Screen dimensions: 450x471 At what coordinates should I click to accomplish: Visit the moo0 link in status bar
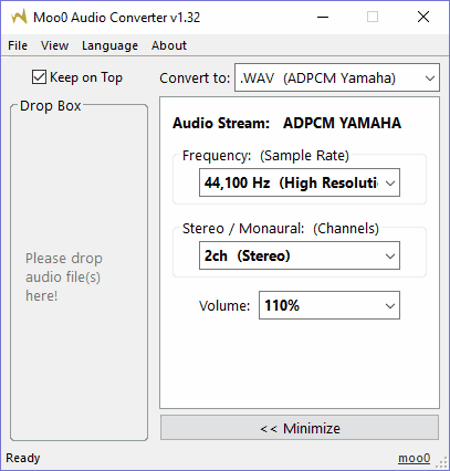coord(414,458)
